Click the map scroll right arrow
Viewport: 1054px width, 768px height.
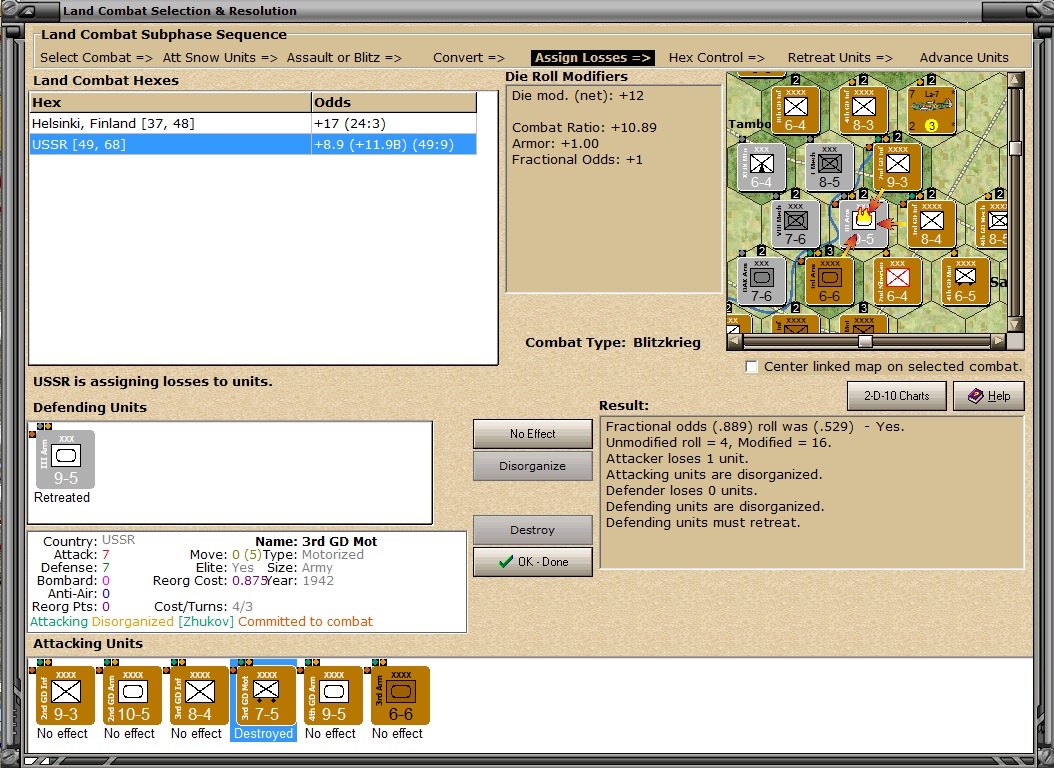(x=999, y=341)
